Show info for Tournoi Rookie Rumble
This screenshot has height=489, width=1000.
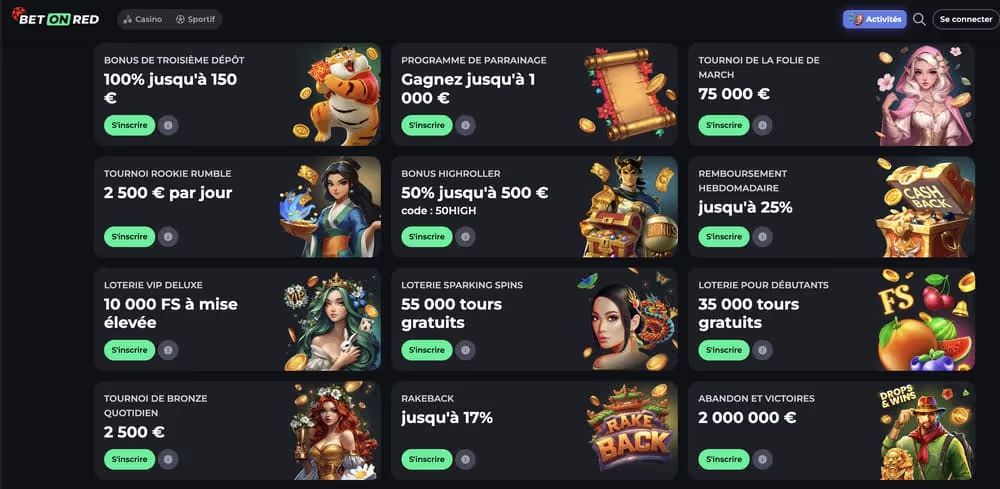click(168, 237)
